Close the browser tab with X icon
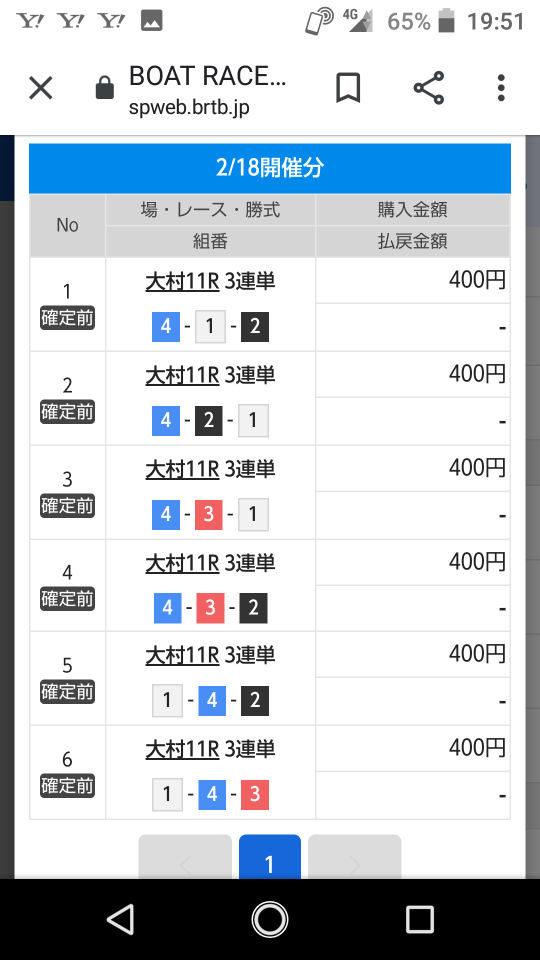 [x=41, y=88]
